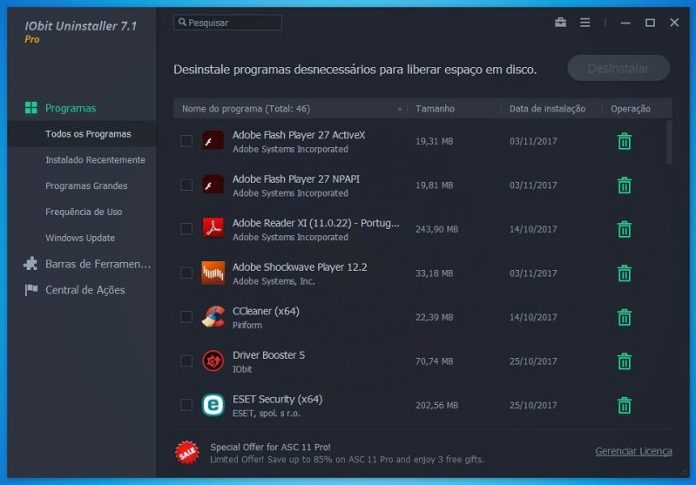Click trash icon for Adobe Reader XI
The image size is (696, 485).
[624, 229]
